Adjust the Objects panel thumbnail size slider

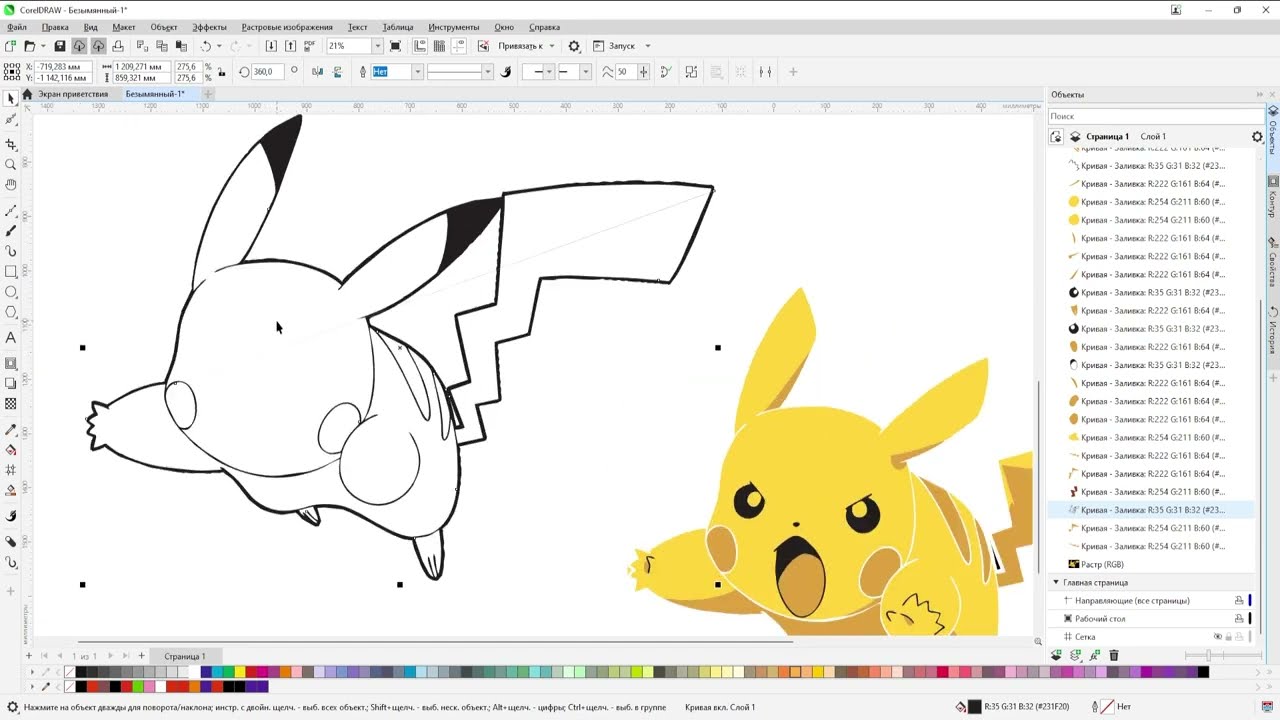tap(1209, 656)
